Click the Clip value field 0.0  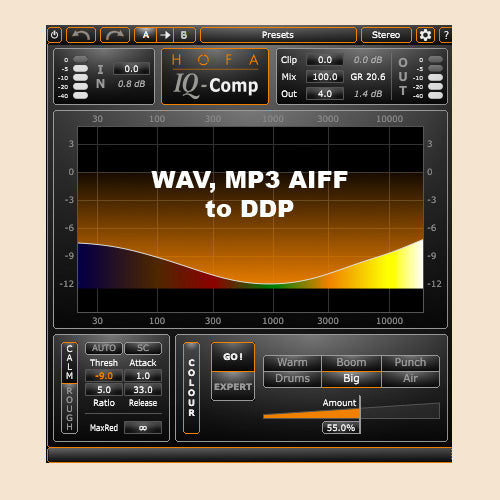click(325, 60)
